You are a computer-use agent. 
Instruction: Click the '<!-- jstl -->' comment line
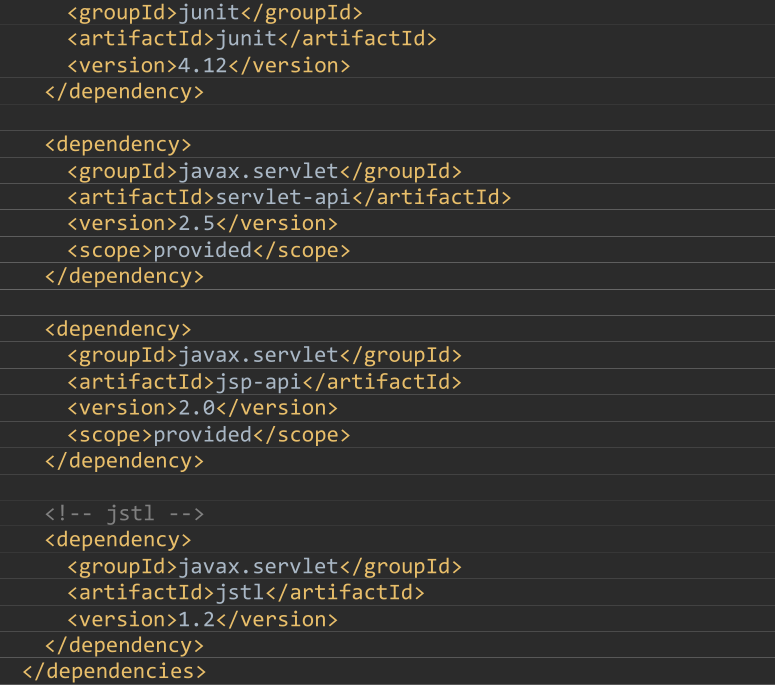point(124,514)
